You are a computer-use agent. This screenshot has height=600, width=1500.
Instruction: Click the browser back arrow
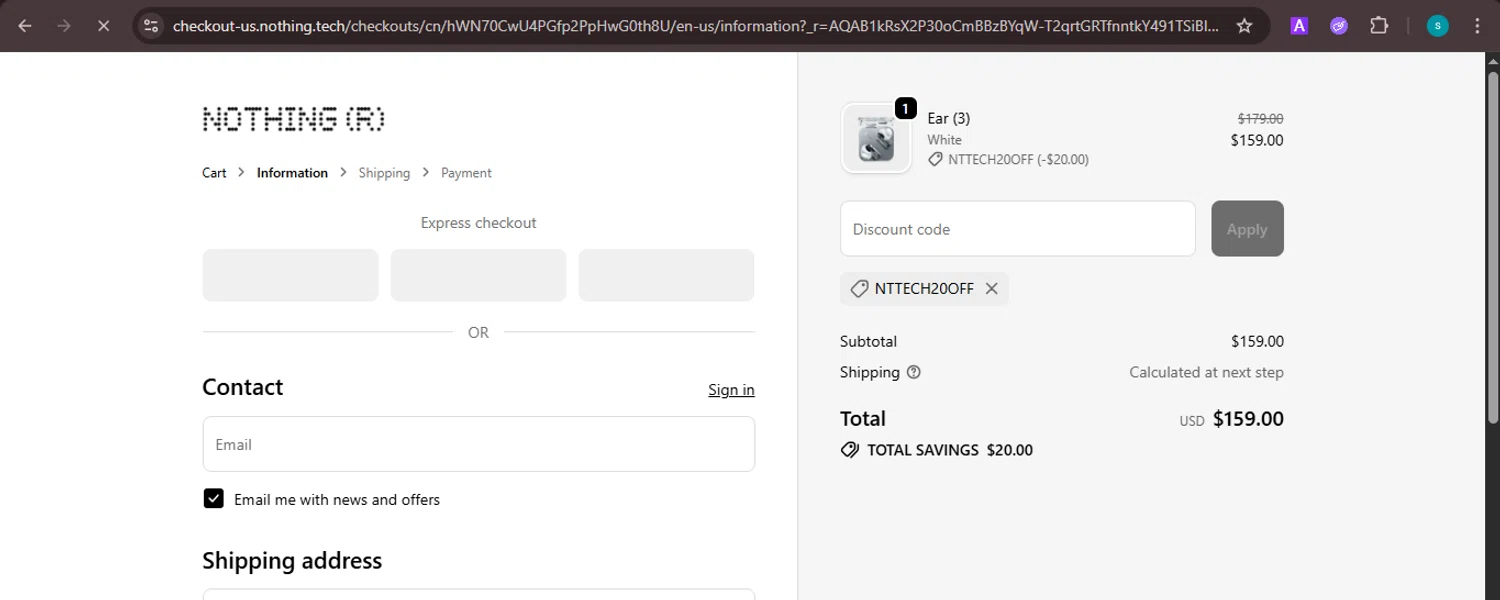coord(25,26)
